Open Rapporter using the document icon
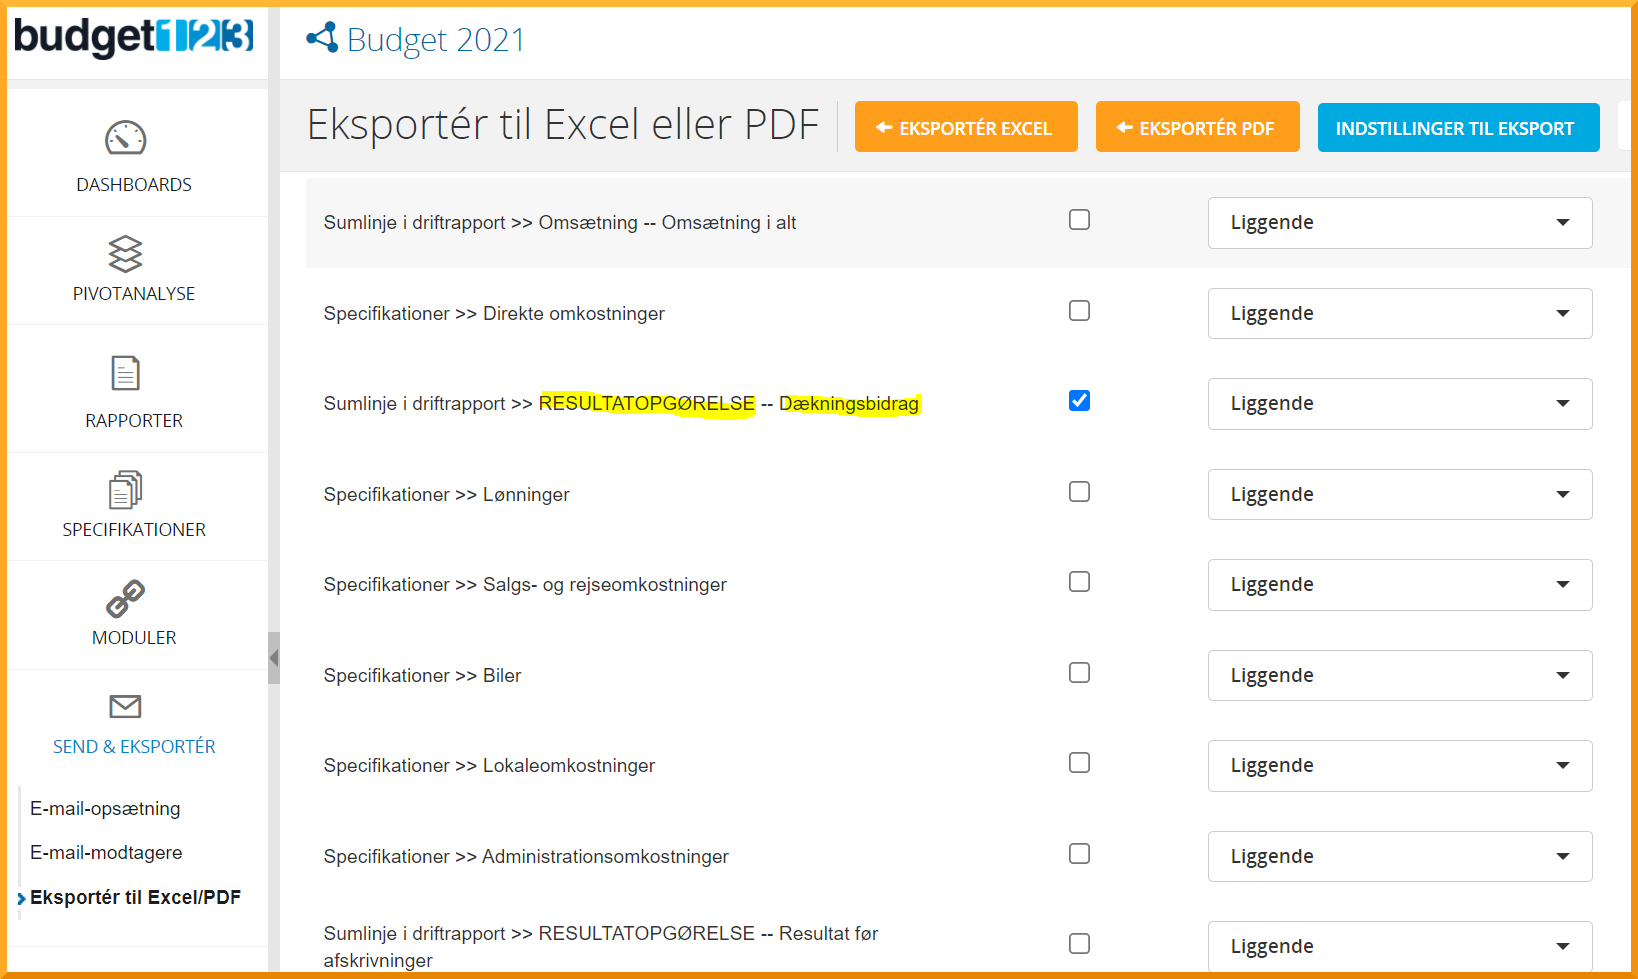 click(x=126, y=373)
